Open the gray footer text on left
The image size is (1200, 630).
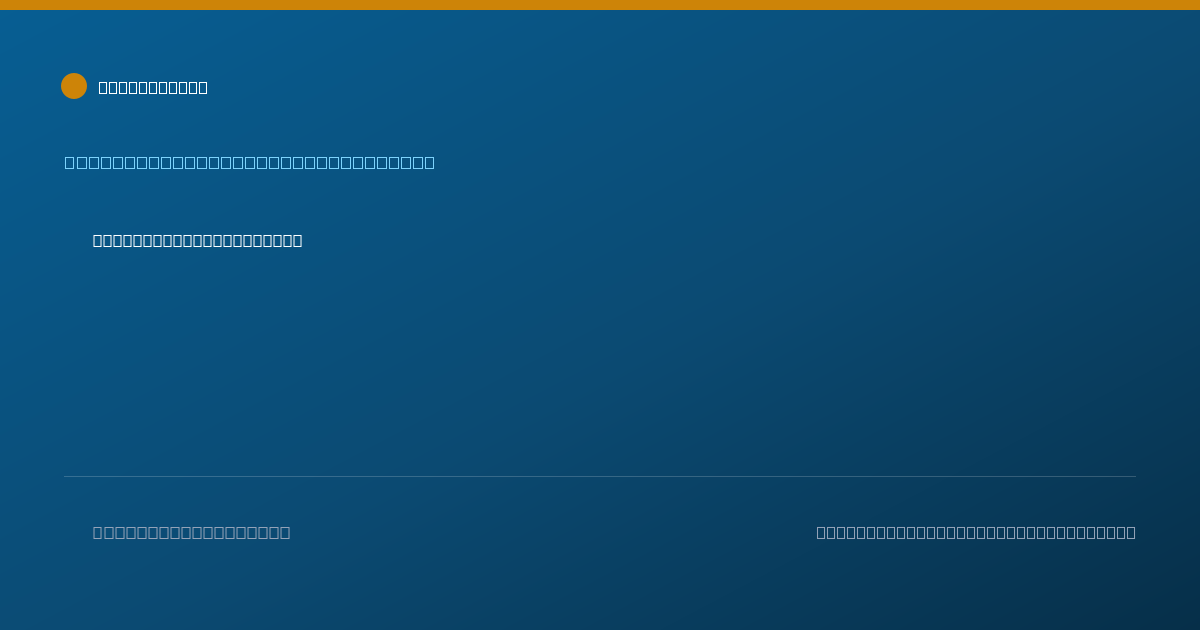click(192, 532)
